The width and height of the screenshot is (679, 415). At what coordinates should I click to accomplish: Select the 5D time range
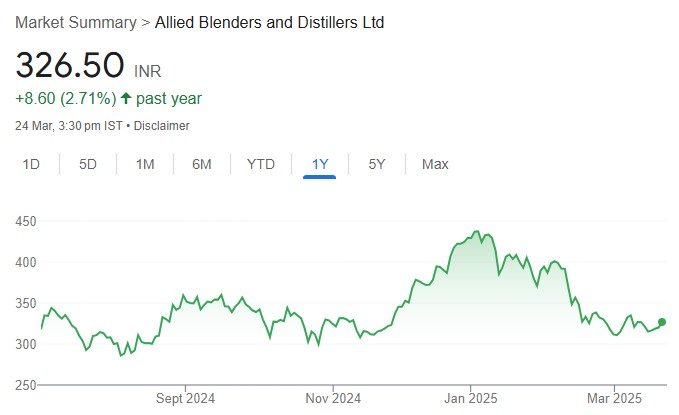pos(88,164)
